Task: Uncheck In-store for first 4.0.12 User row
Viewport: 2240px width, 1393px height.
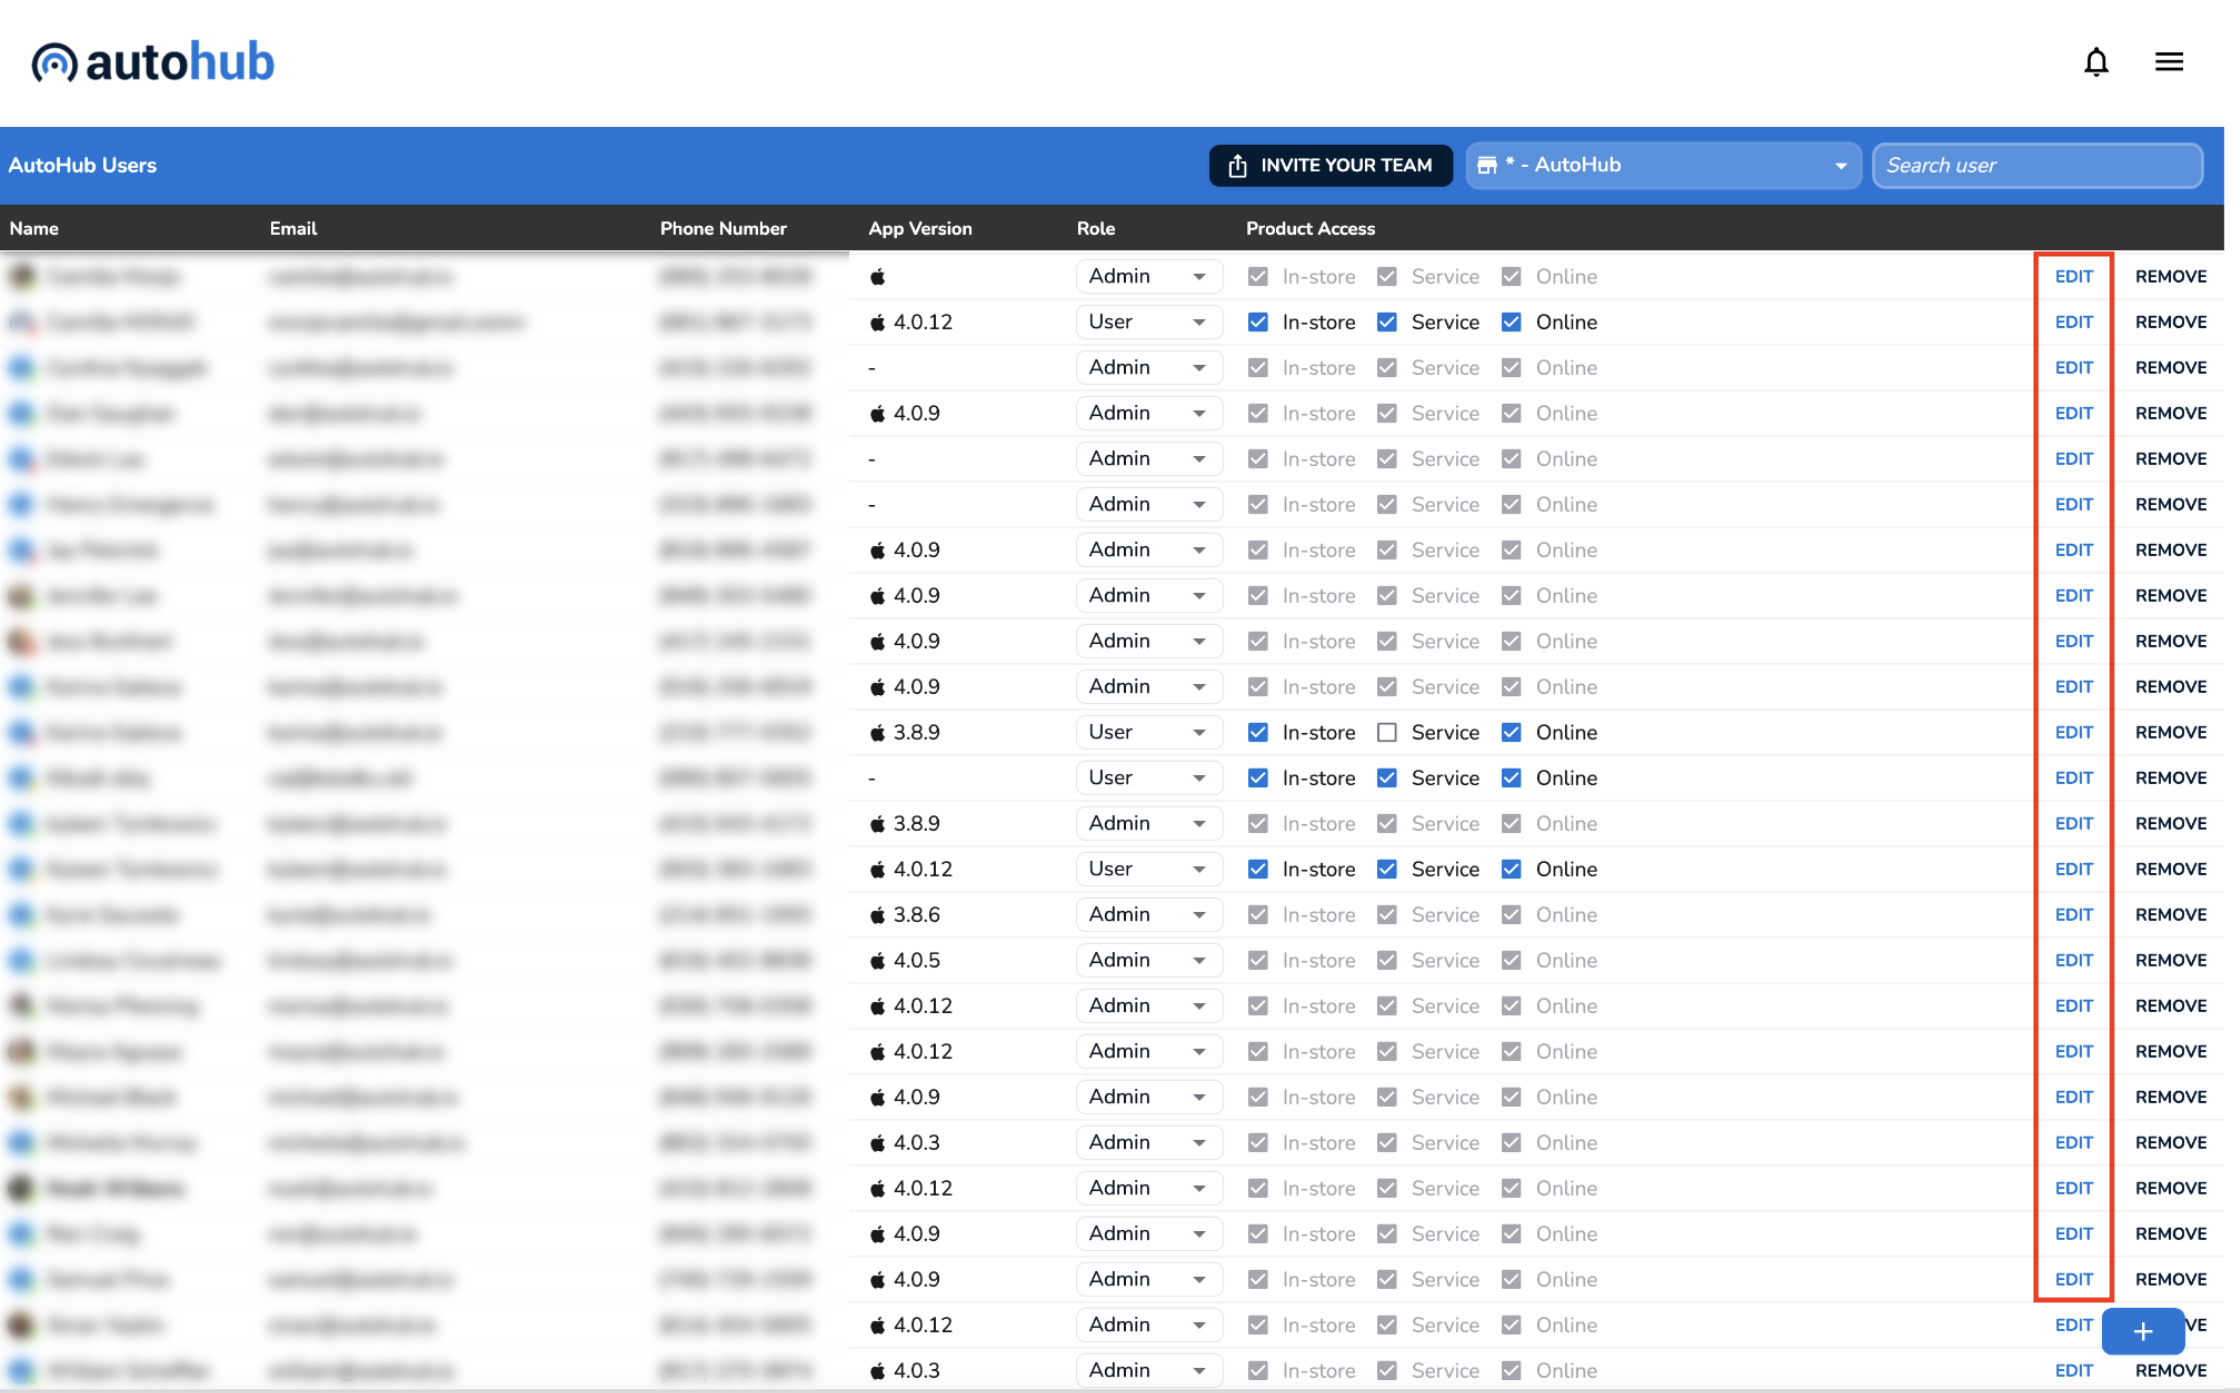Action: (1257, 323)
